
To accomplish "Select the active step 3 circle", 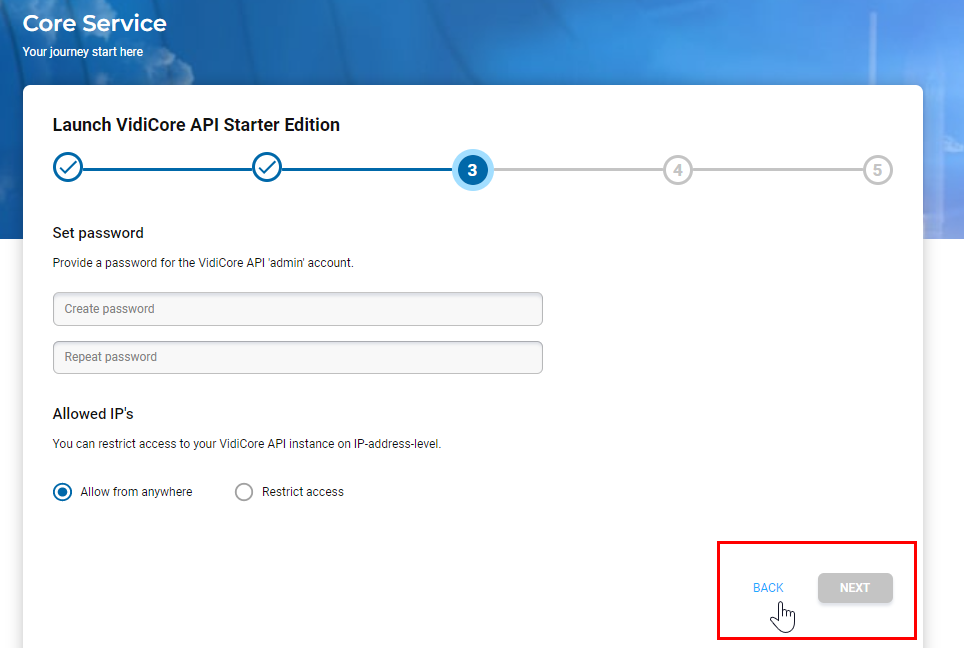I will (472, 170).
